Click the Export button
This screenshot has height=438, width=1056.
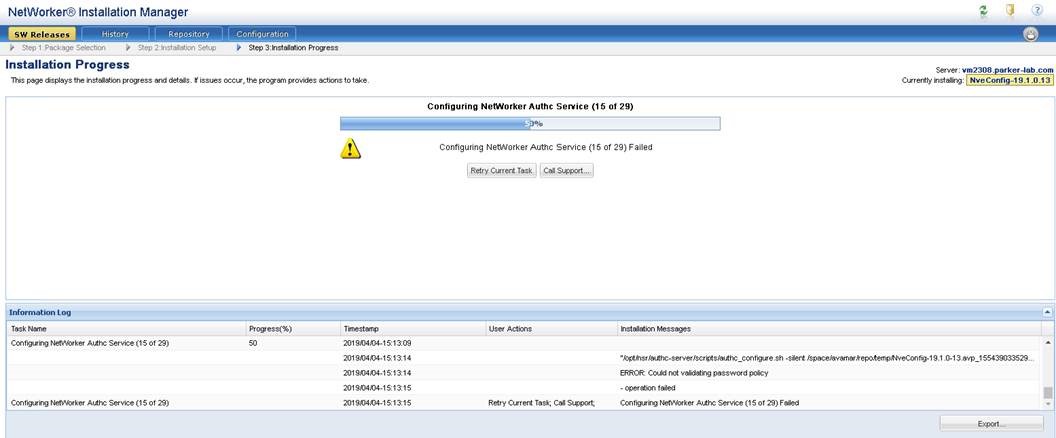pos(991,424)
